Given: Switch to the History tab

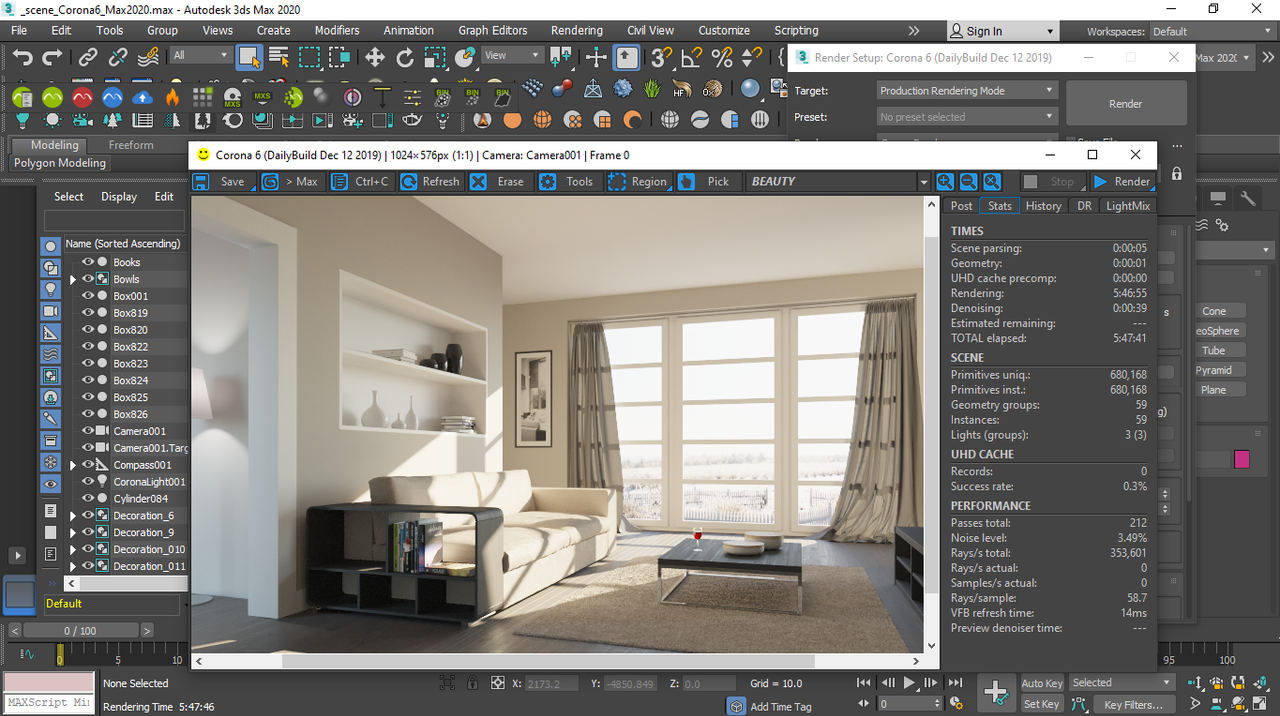Looking at the screenshot, I should (x=1043, y=205).
